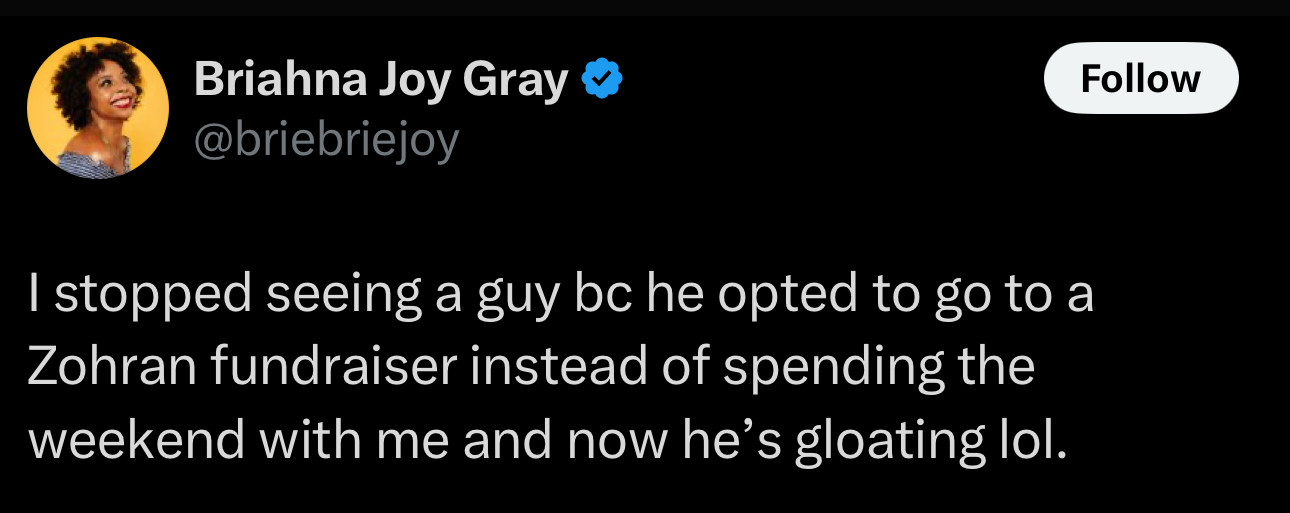Visit the author's profile via her name
This screenshot has height=513, width=1290.
click(381, 80)
